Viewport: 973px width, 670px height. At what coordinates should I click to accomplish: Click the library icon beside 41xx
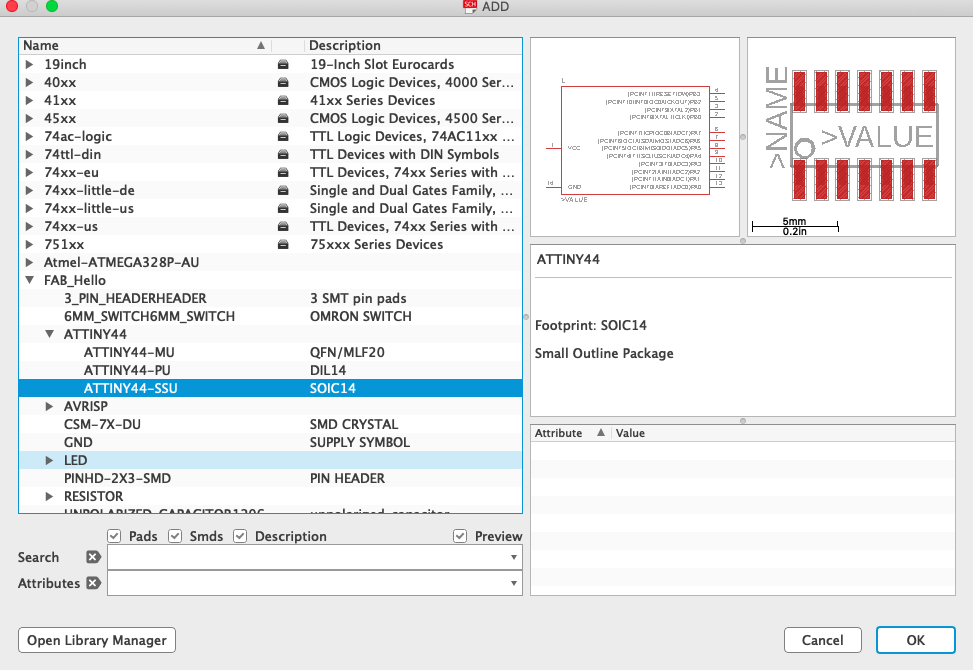[x=283, y=100]
